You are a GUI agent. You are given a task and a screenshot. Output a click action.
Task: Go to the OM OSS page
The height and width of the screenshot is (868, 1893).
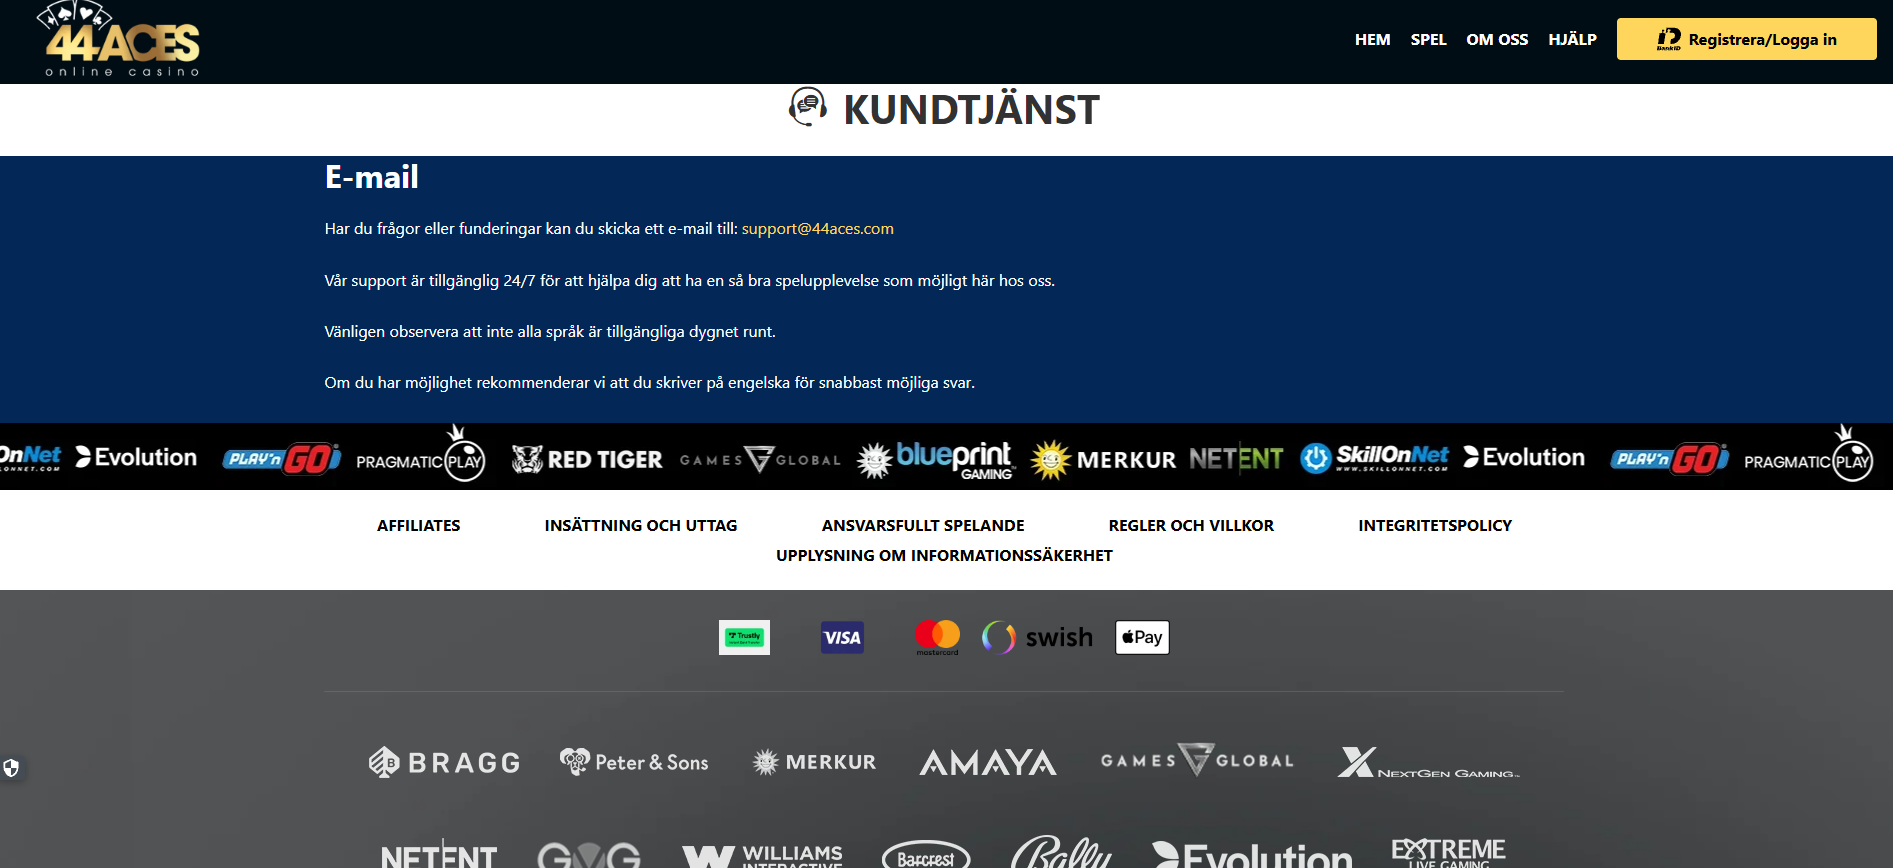tap(1497, 40)
